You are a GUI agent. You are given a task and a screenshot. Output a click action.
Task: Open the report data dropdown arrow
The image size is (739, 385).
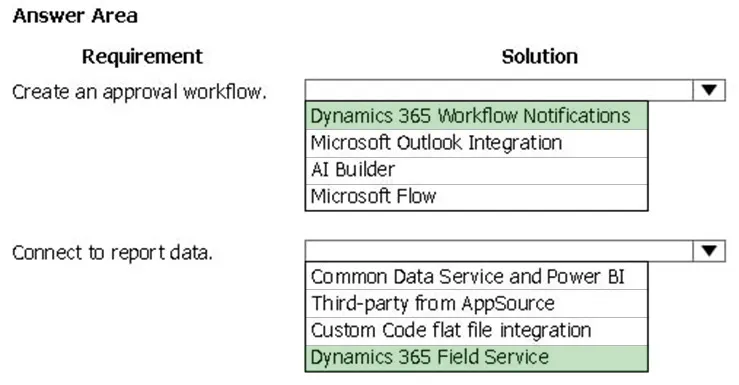(x=709, y=251)
